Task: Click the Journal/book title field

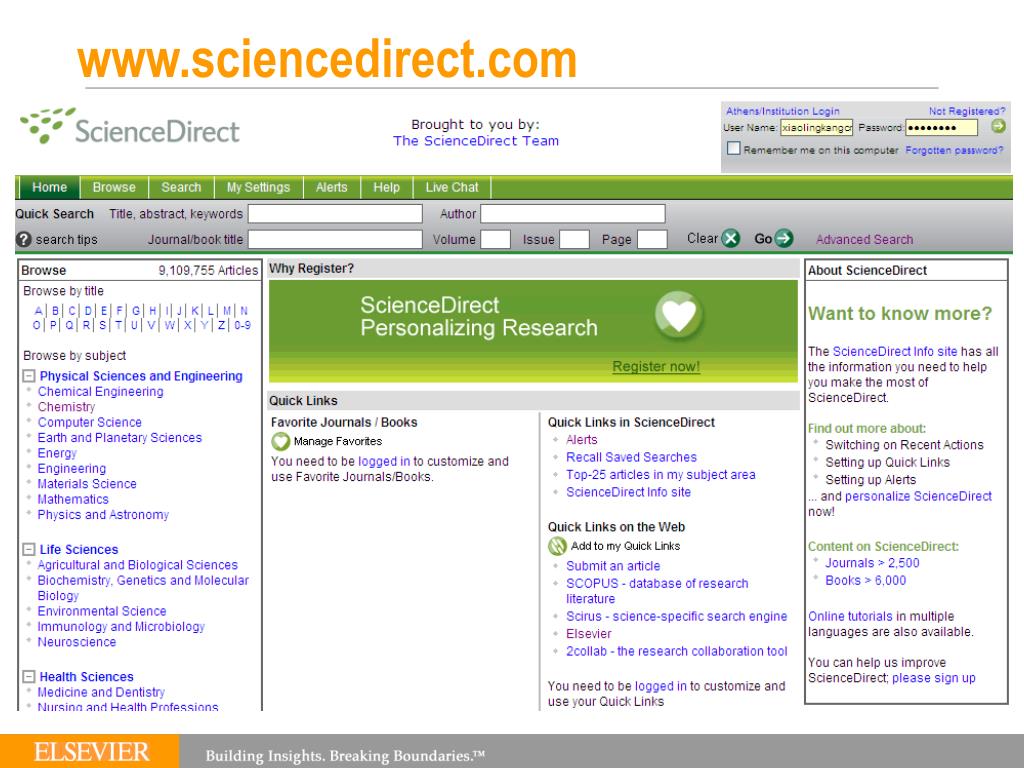Action: tap(335, 239)
